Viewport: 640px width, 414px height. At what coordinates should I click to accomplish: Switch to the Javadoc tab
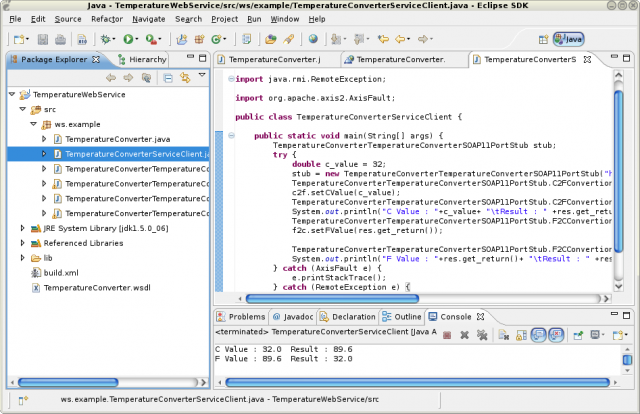click(293, 317)
